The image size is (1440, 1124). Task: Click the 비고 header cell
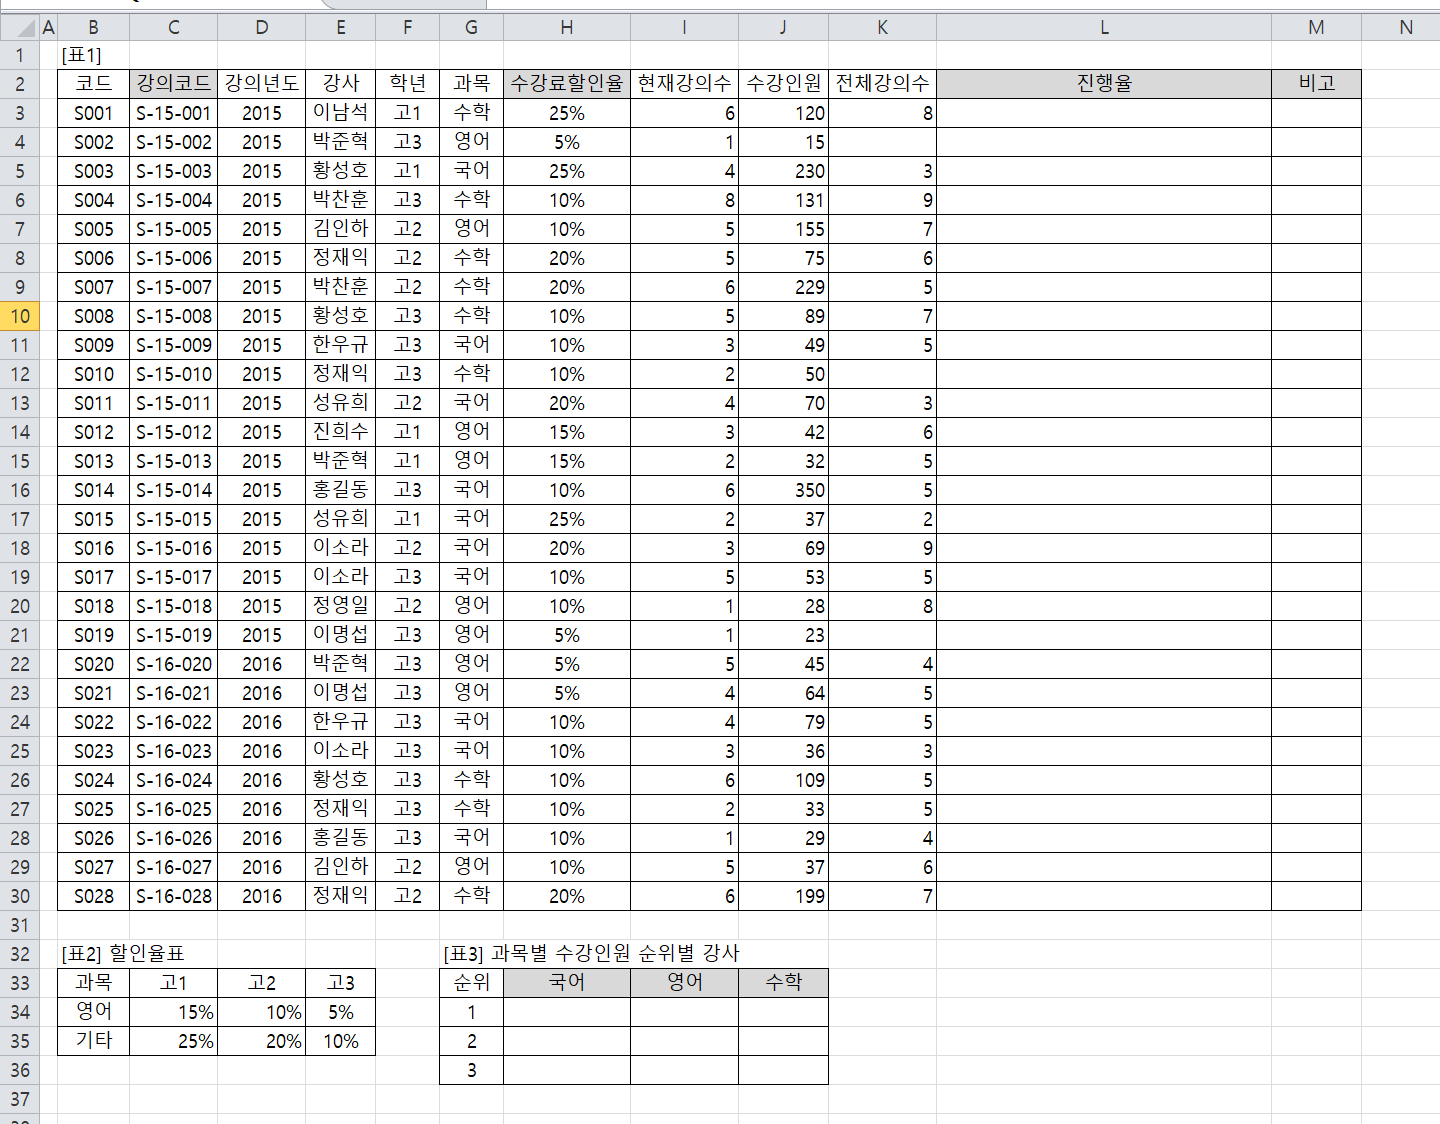tap(1316, 84)
